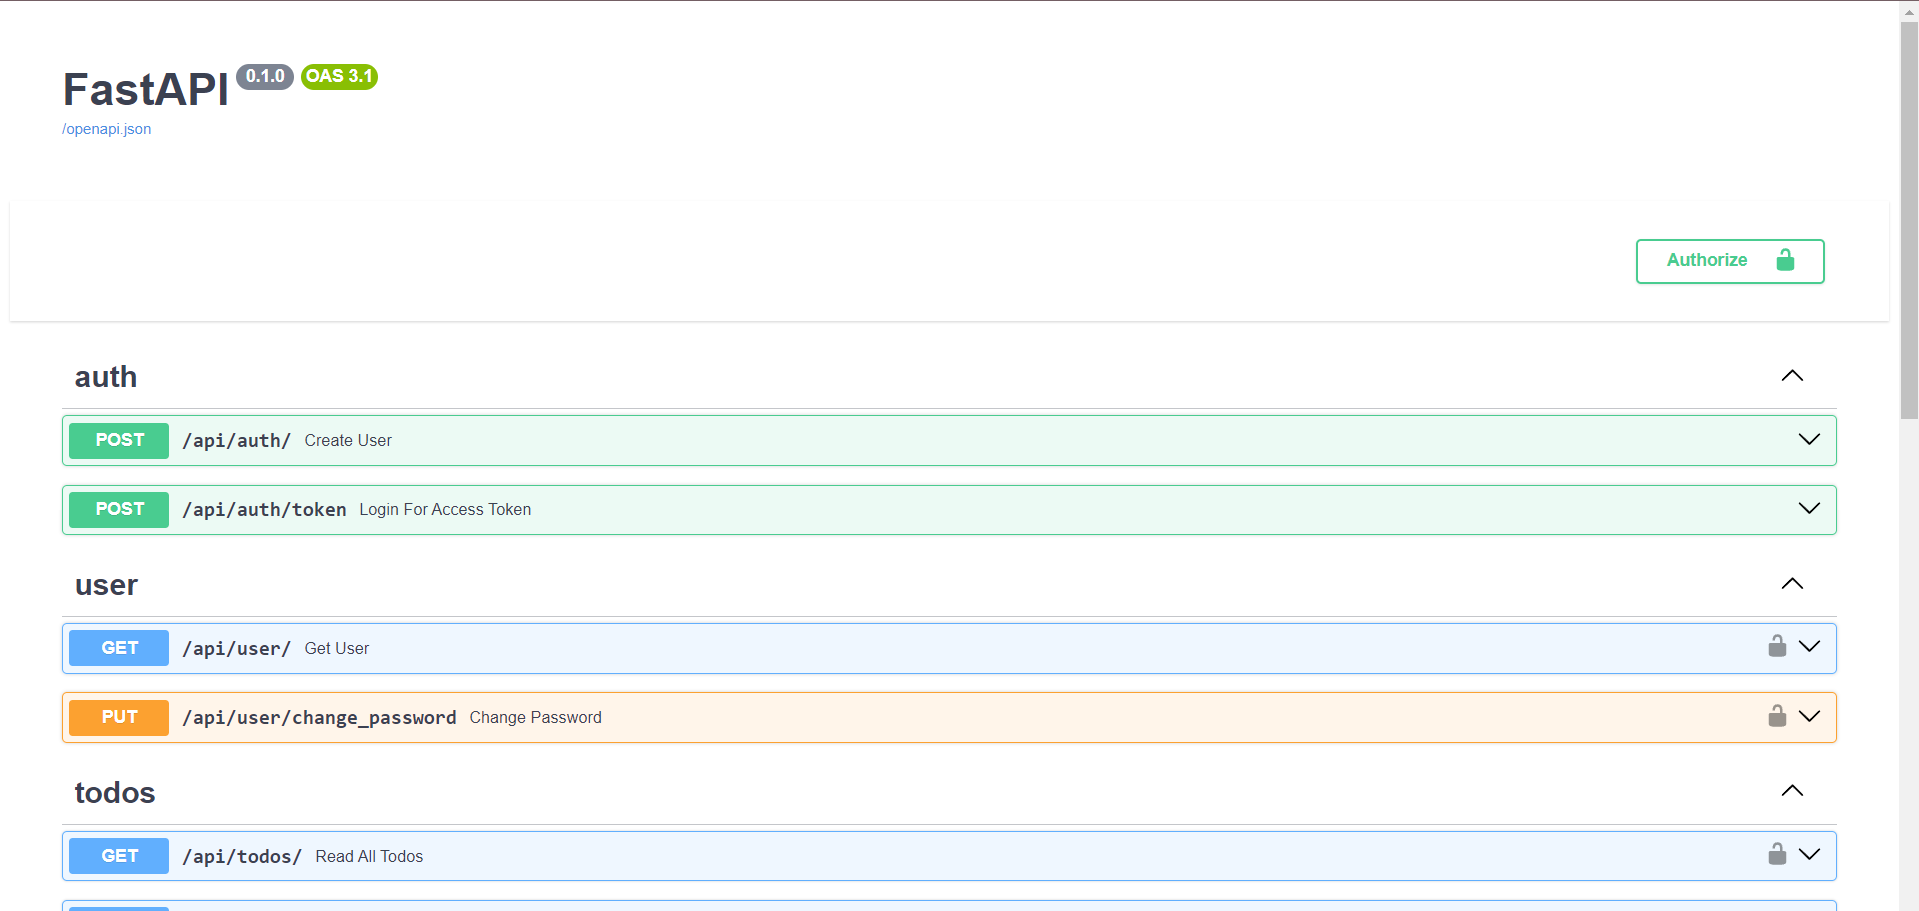Expand the Create User endpoint details
Image resolution: width=1919 pixels, height=911 pixels.
pos(1809,439)
